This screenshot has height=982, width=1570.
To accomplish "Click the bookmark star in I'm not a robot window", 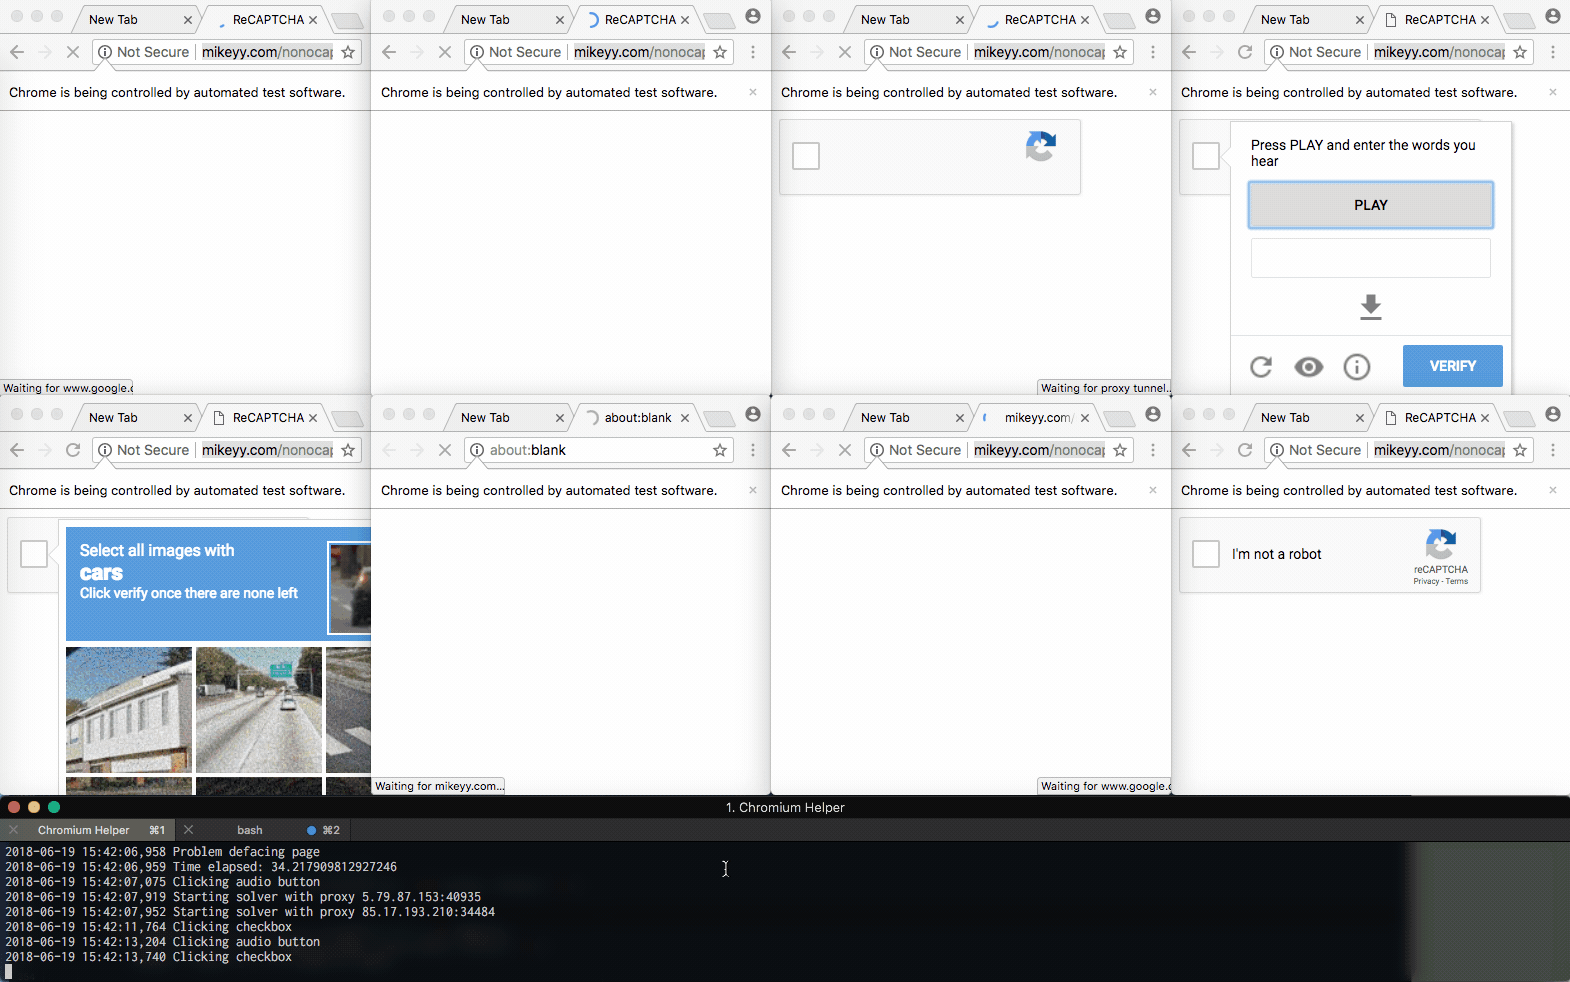I will click(x=1520, y=450).
